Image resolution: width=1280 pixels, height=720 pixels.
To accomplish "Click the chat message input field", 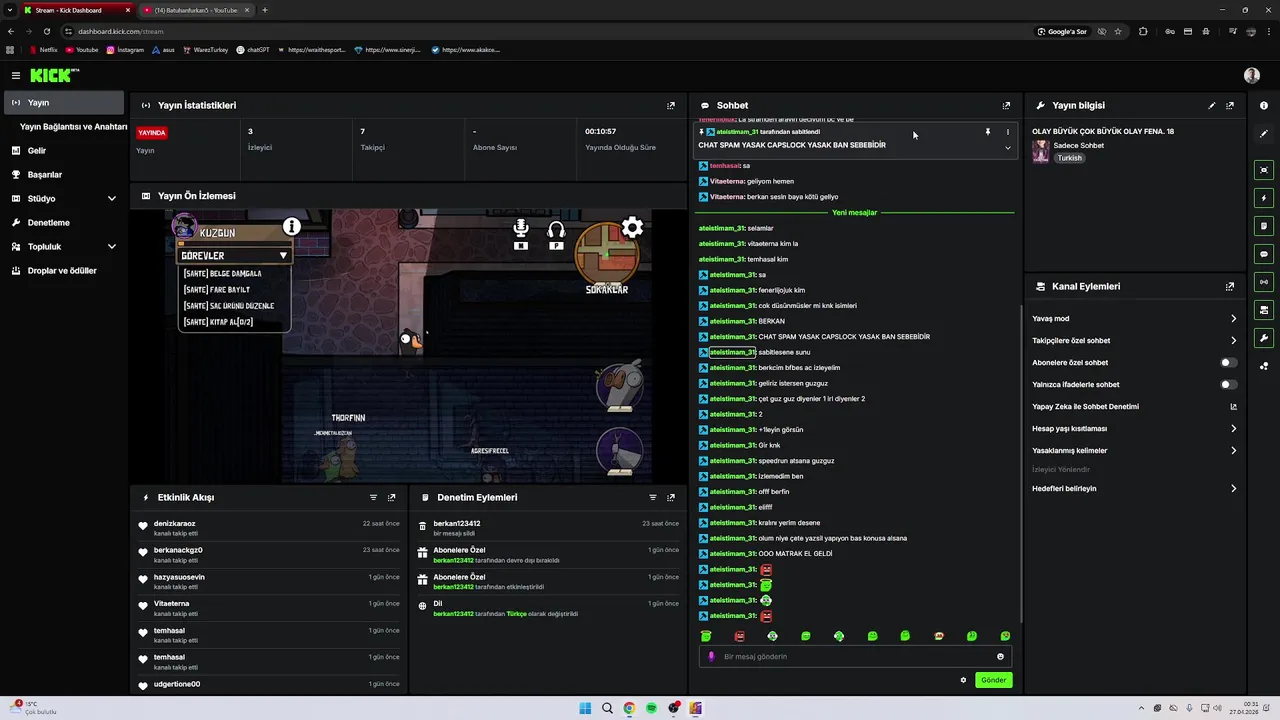I will [x=855, y=656].
